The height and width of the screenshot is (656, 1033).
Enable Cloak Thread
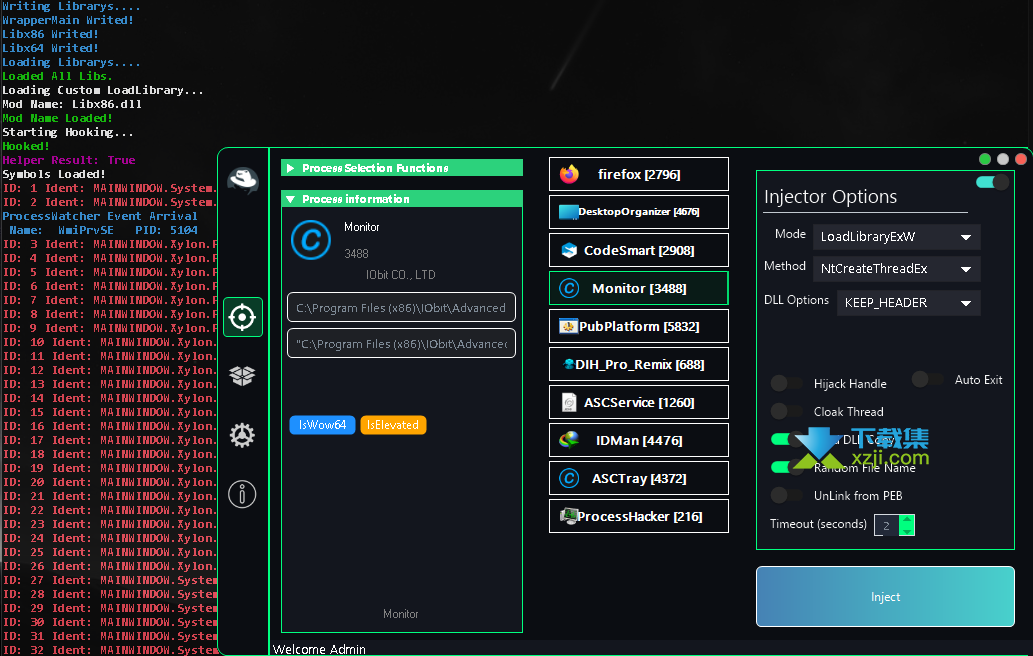coord(787,412)
